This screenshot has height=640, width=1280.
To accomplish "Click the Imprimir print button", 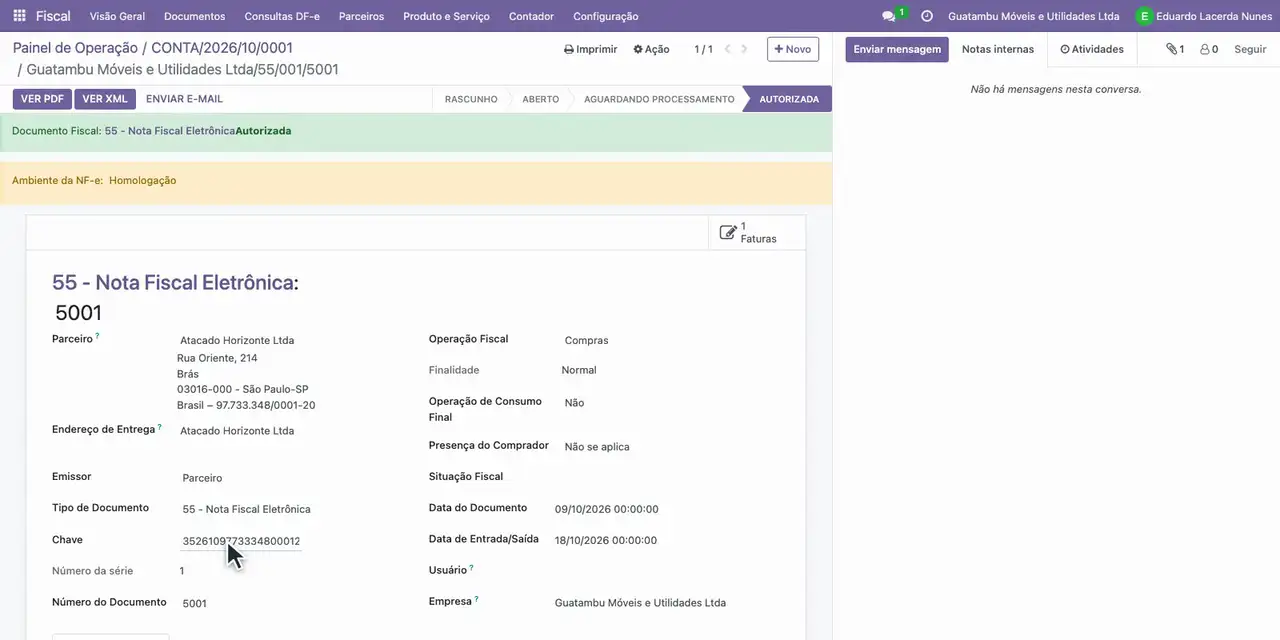I will tap(591, 49).
